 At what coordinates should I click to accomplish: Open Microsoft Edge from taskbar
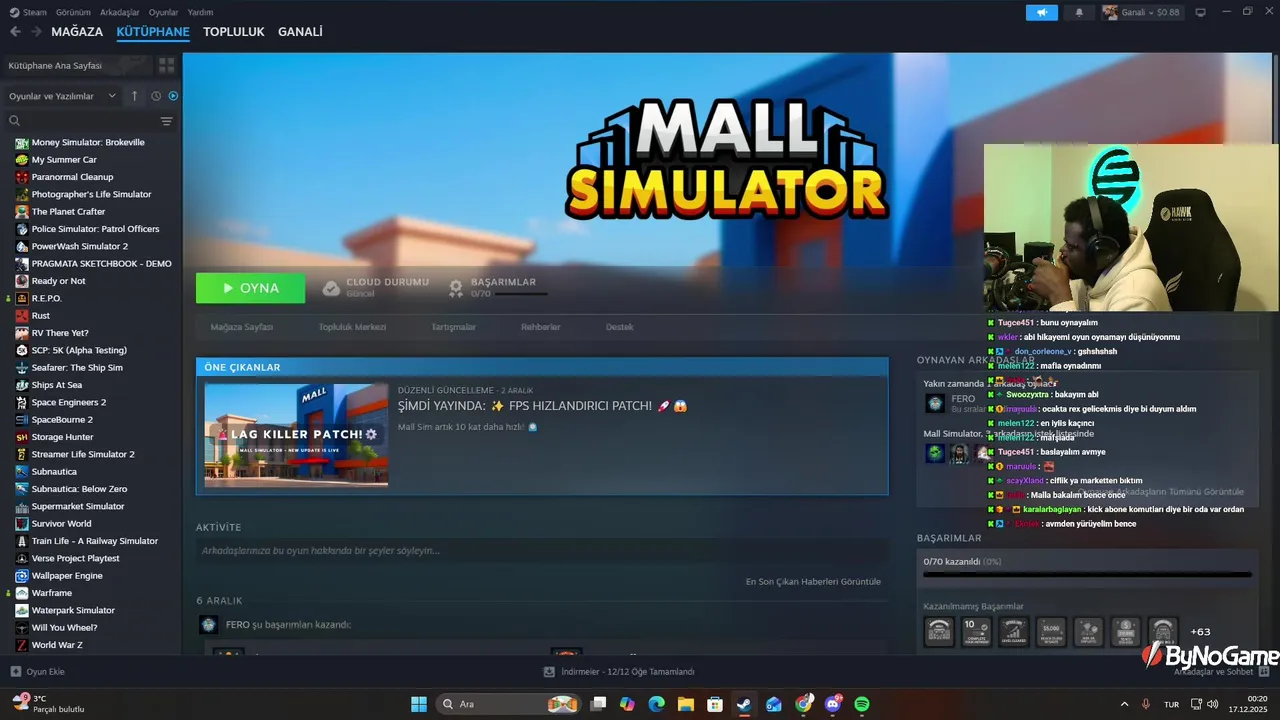pos(656,704)
